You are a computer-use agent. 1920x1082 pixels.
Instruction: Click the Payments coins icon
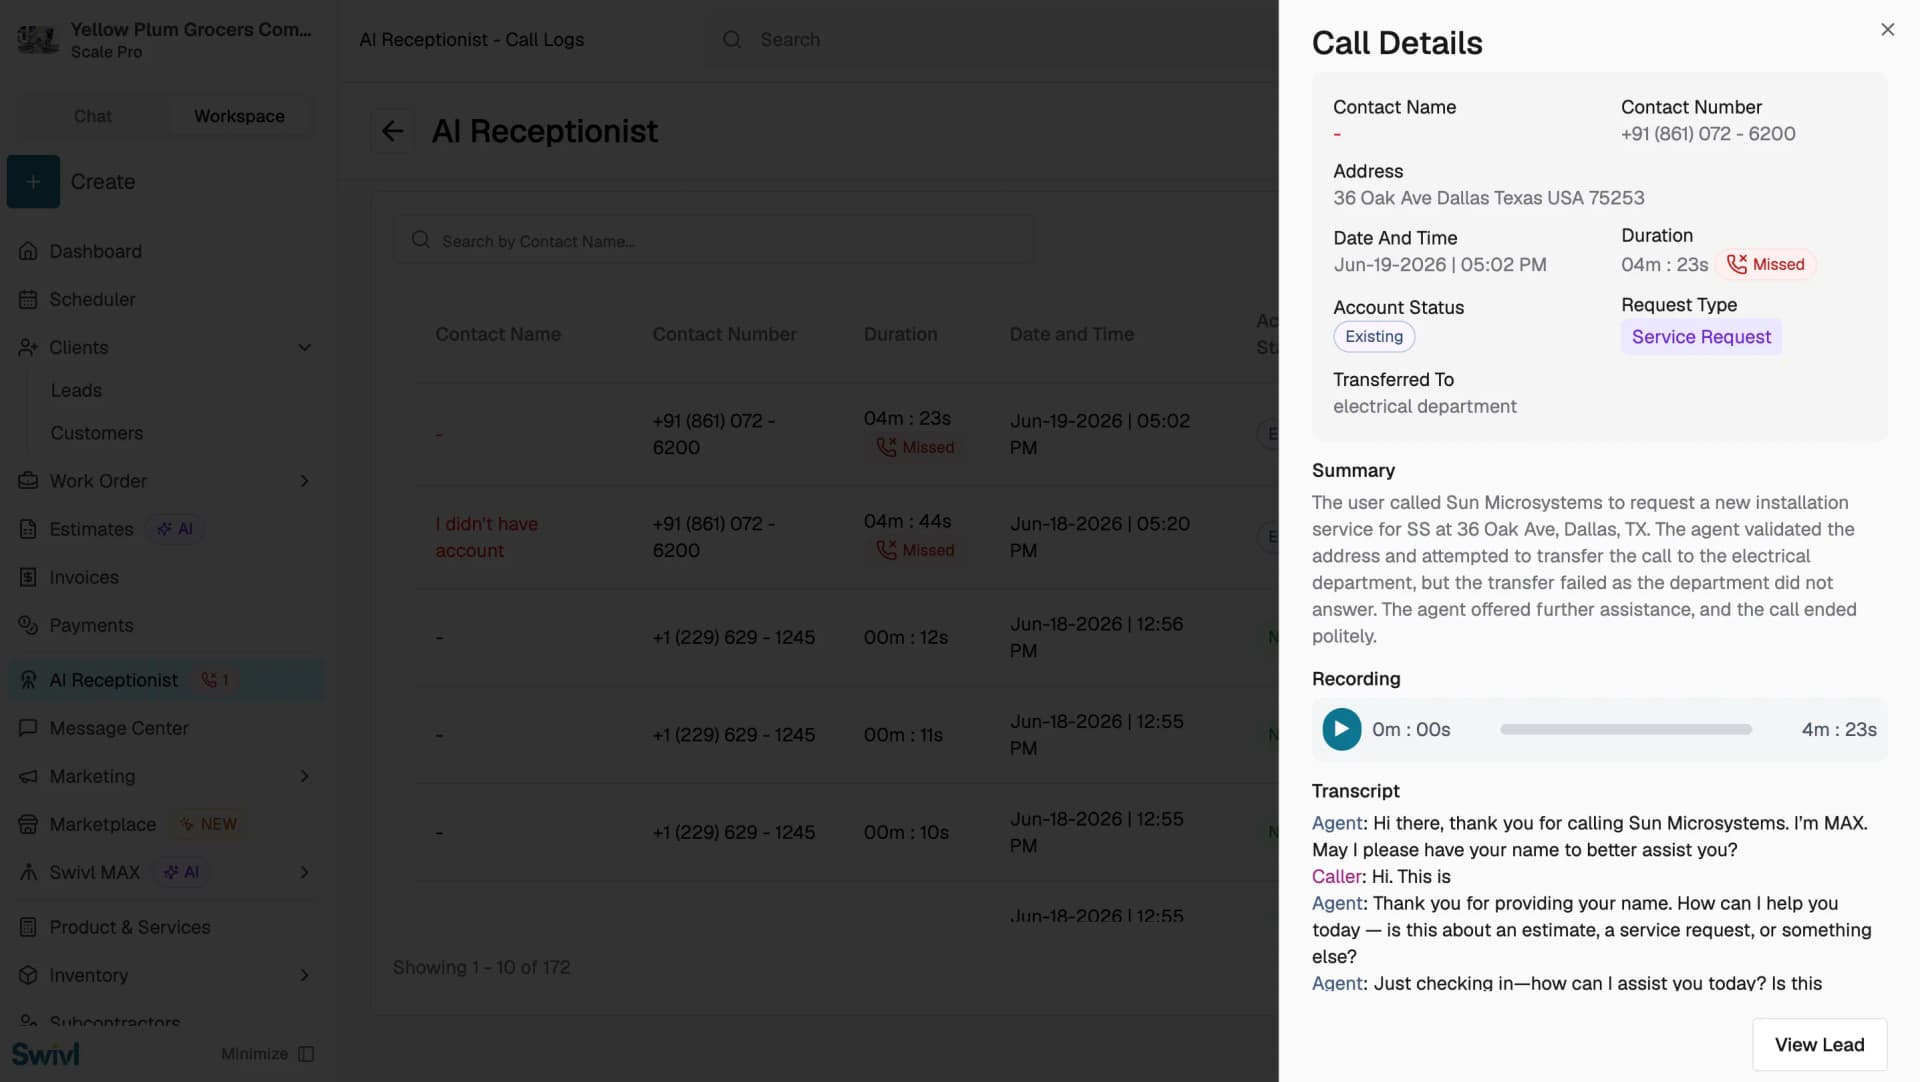(28, 625)
